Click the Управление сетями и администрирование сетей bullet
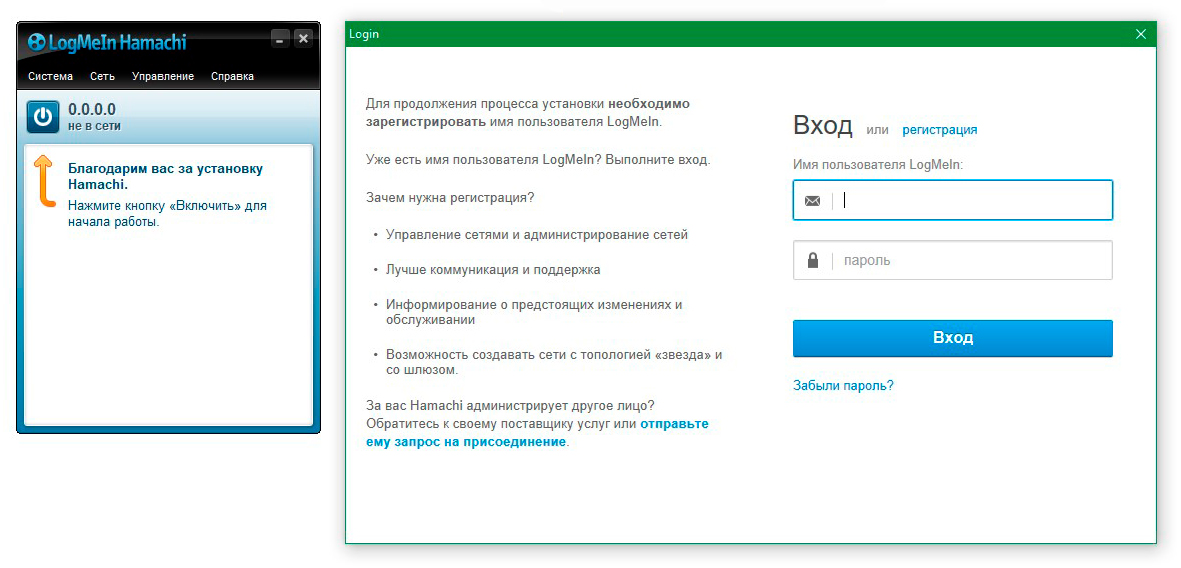The image size is (1181, 568). pyautogui.click(x=537, y=235)
